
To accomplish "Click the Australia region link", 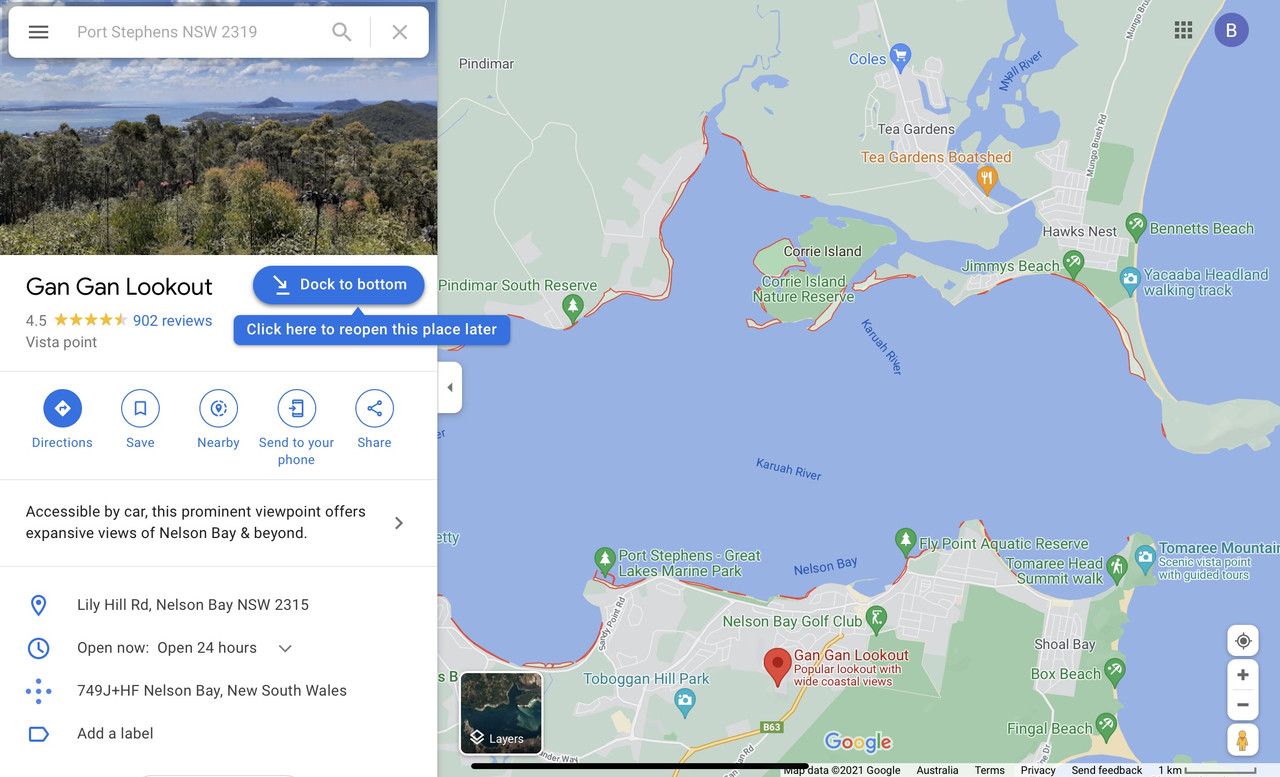I will pyautogui.click(x=937, y=770).
